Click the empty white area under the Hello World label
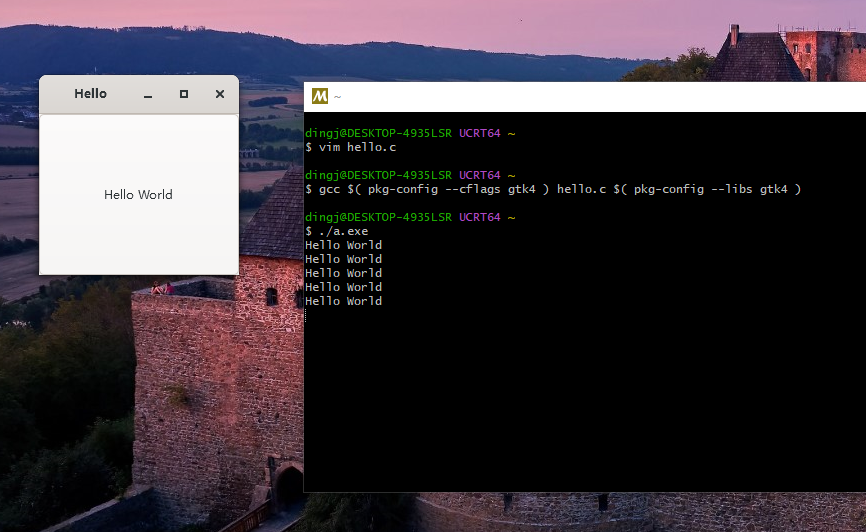Viewport: 866px width, 532px height. tap(138, 240)
